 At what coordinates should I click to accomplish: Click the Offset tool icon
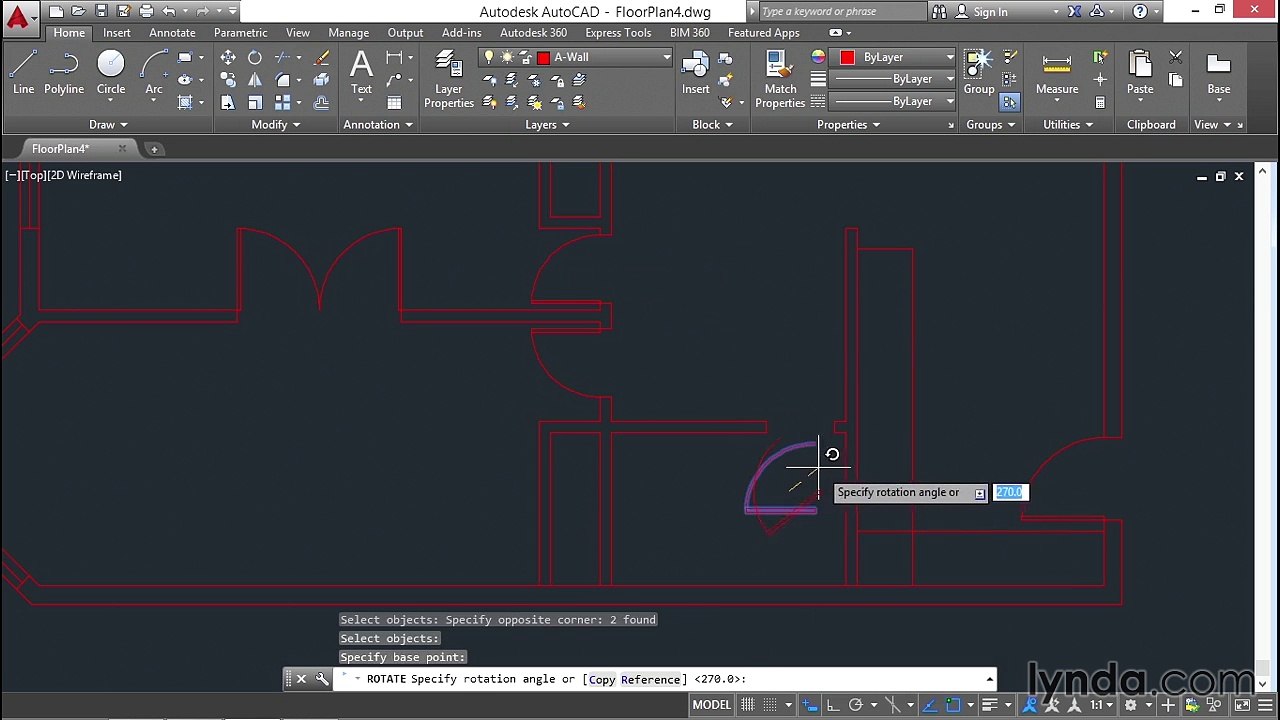click(x=322, y=103)
